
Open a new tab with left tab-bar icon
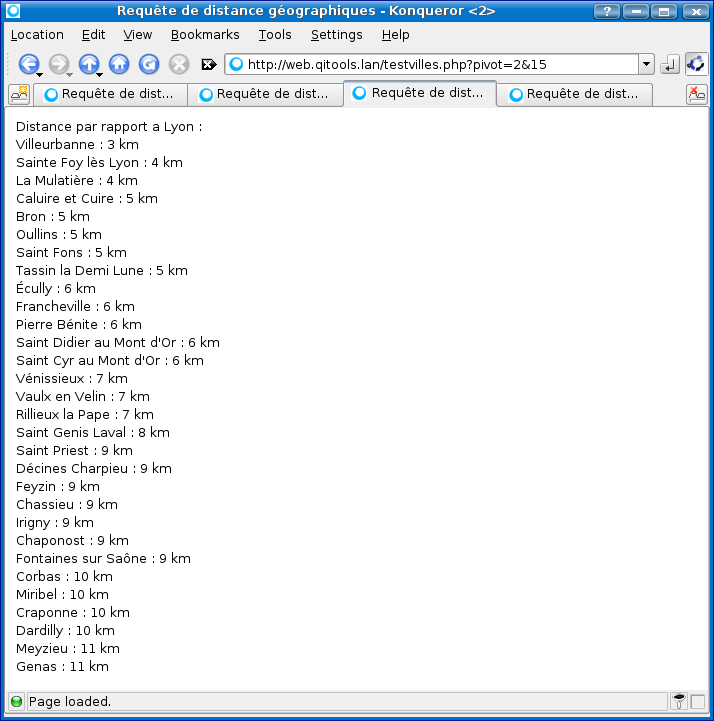(x=19, y=94)
